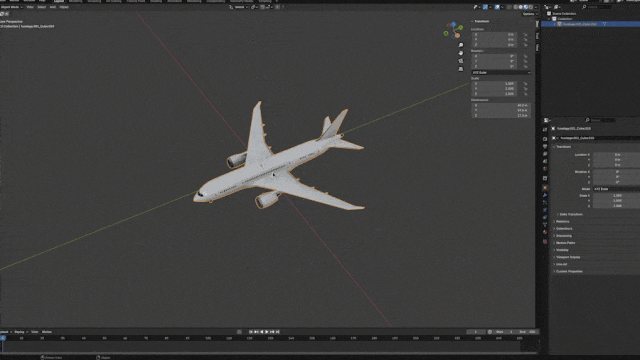
Task: Toggle viewport gizmos button
Action: click(x=485, y=7)
